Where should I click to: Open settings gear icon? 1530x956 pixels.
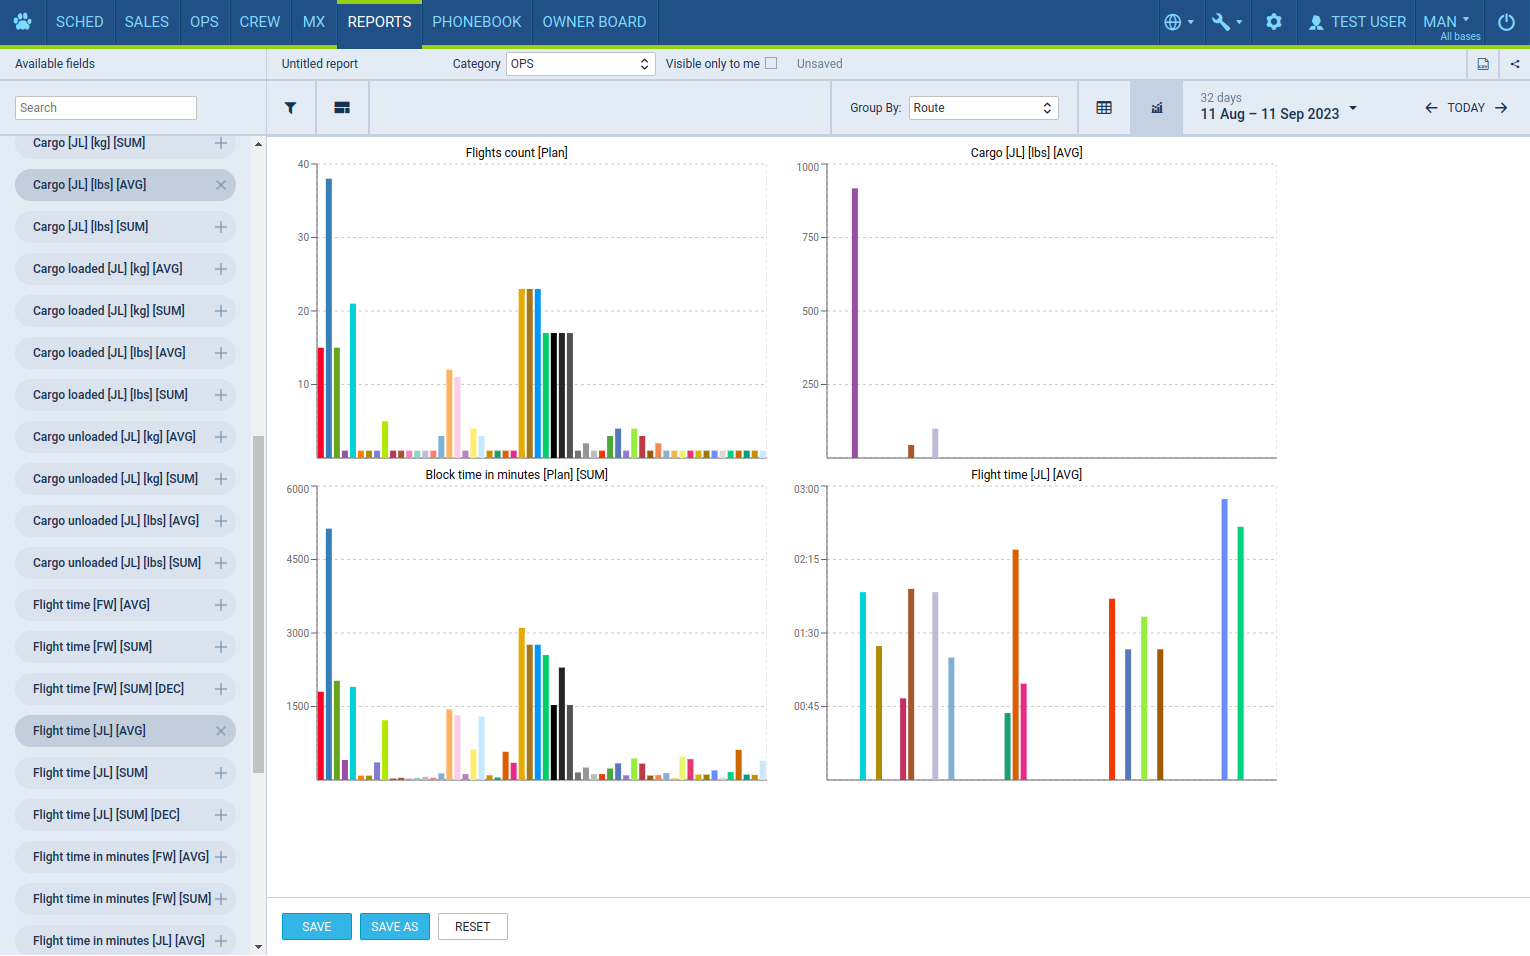1273,22
